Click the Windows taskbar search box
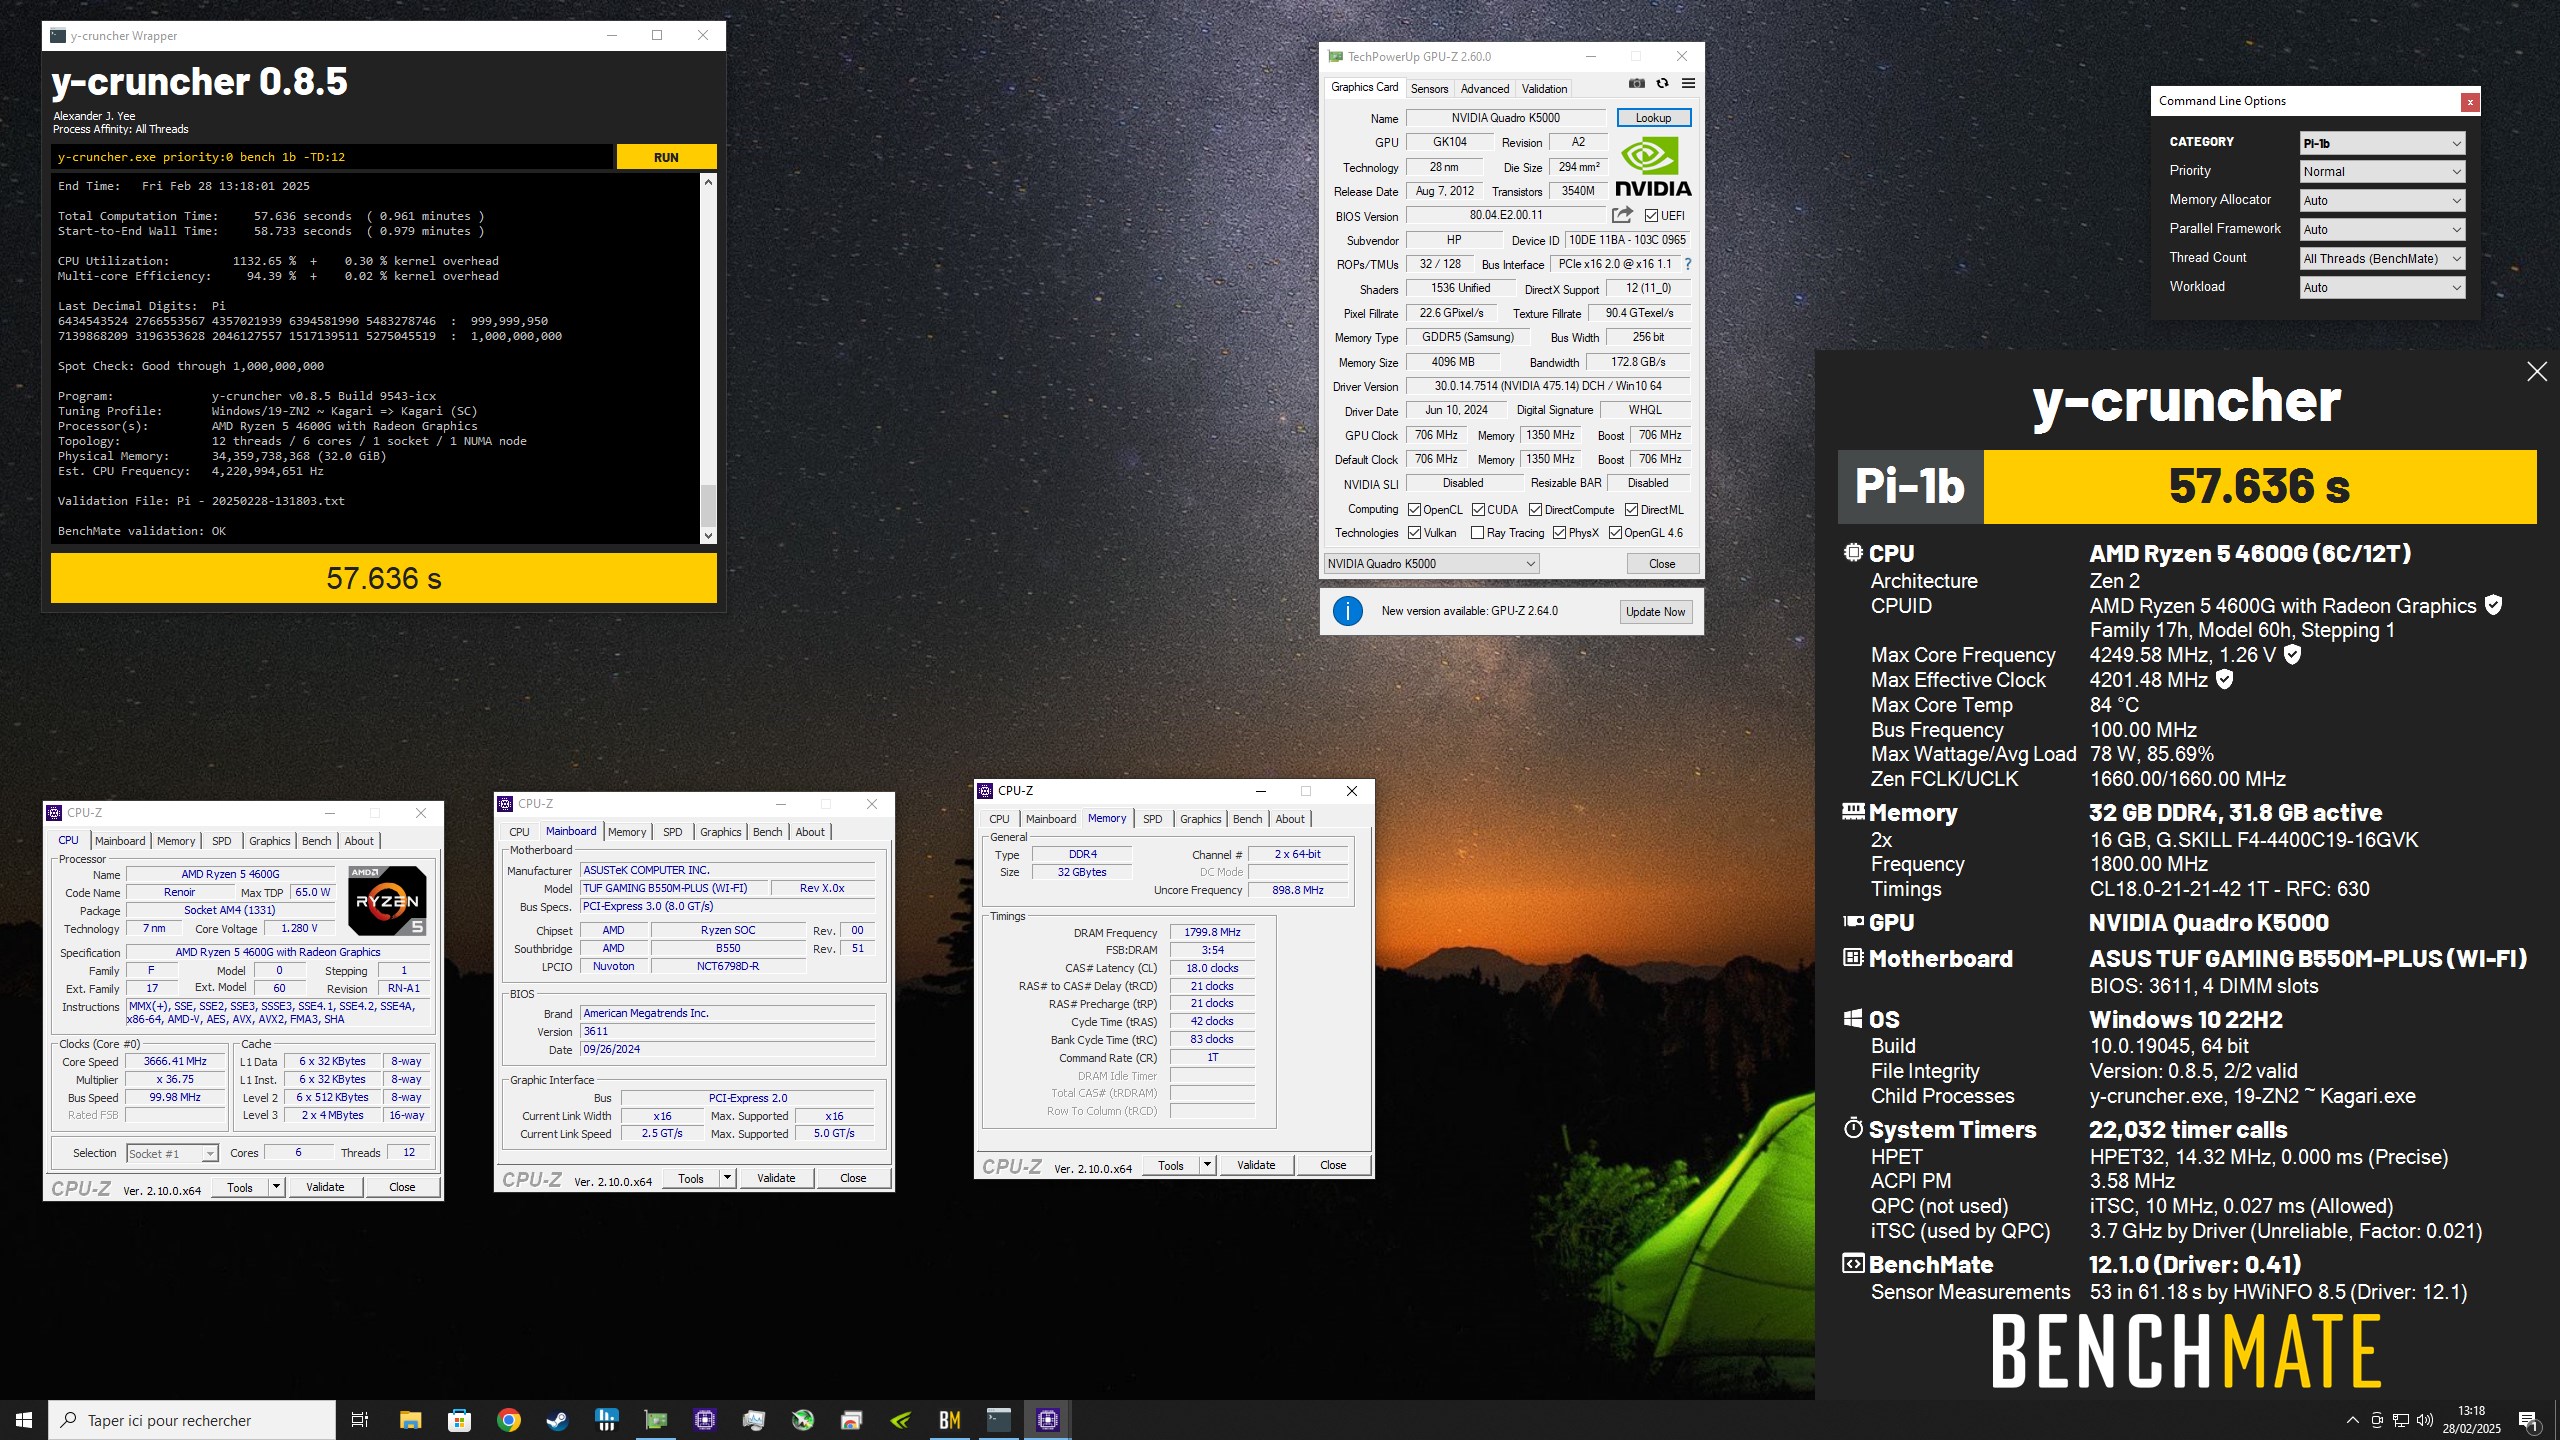 pyautogui.click(x=192, y=1420)
